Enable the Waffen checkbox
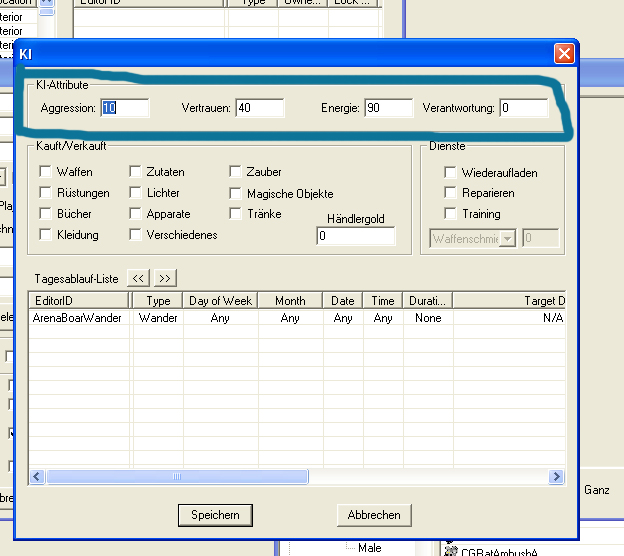Screen dimensions: 624x556 pyautogui.click(x=46, y=173)
